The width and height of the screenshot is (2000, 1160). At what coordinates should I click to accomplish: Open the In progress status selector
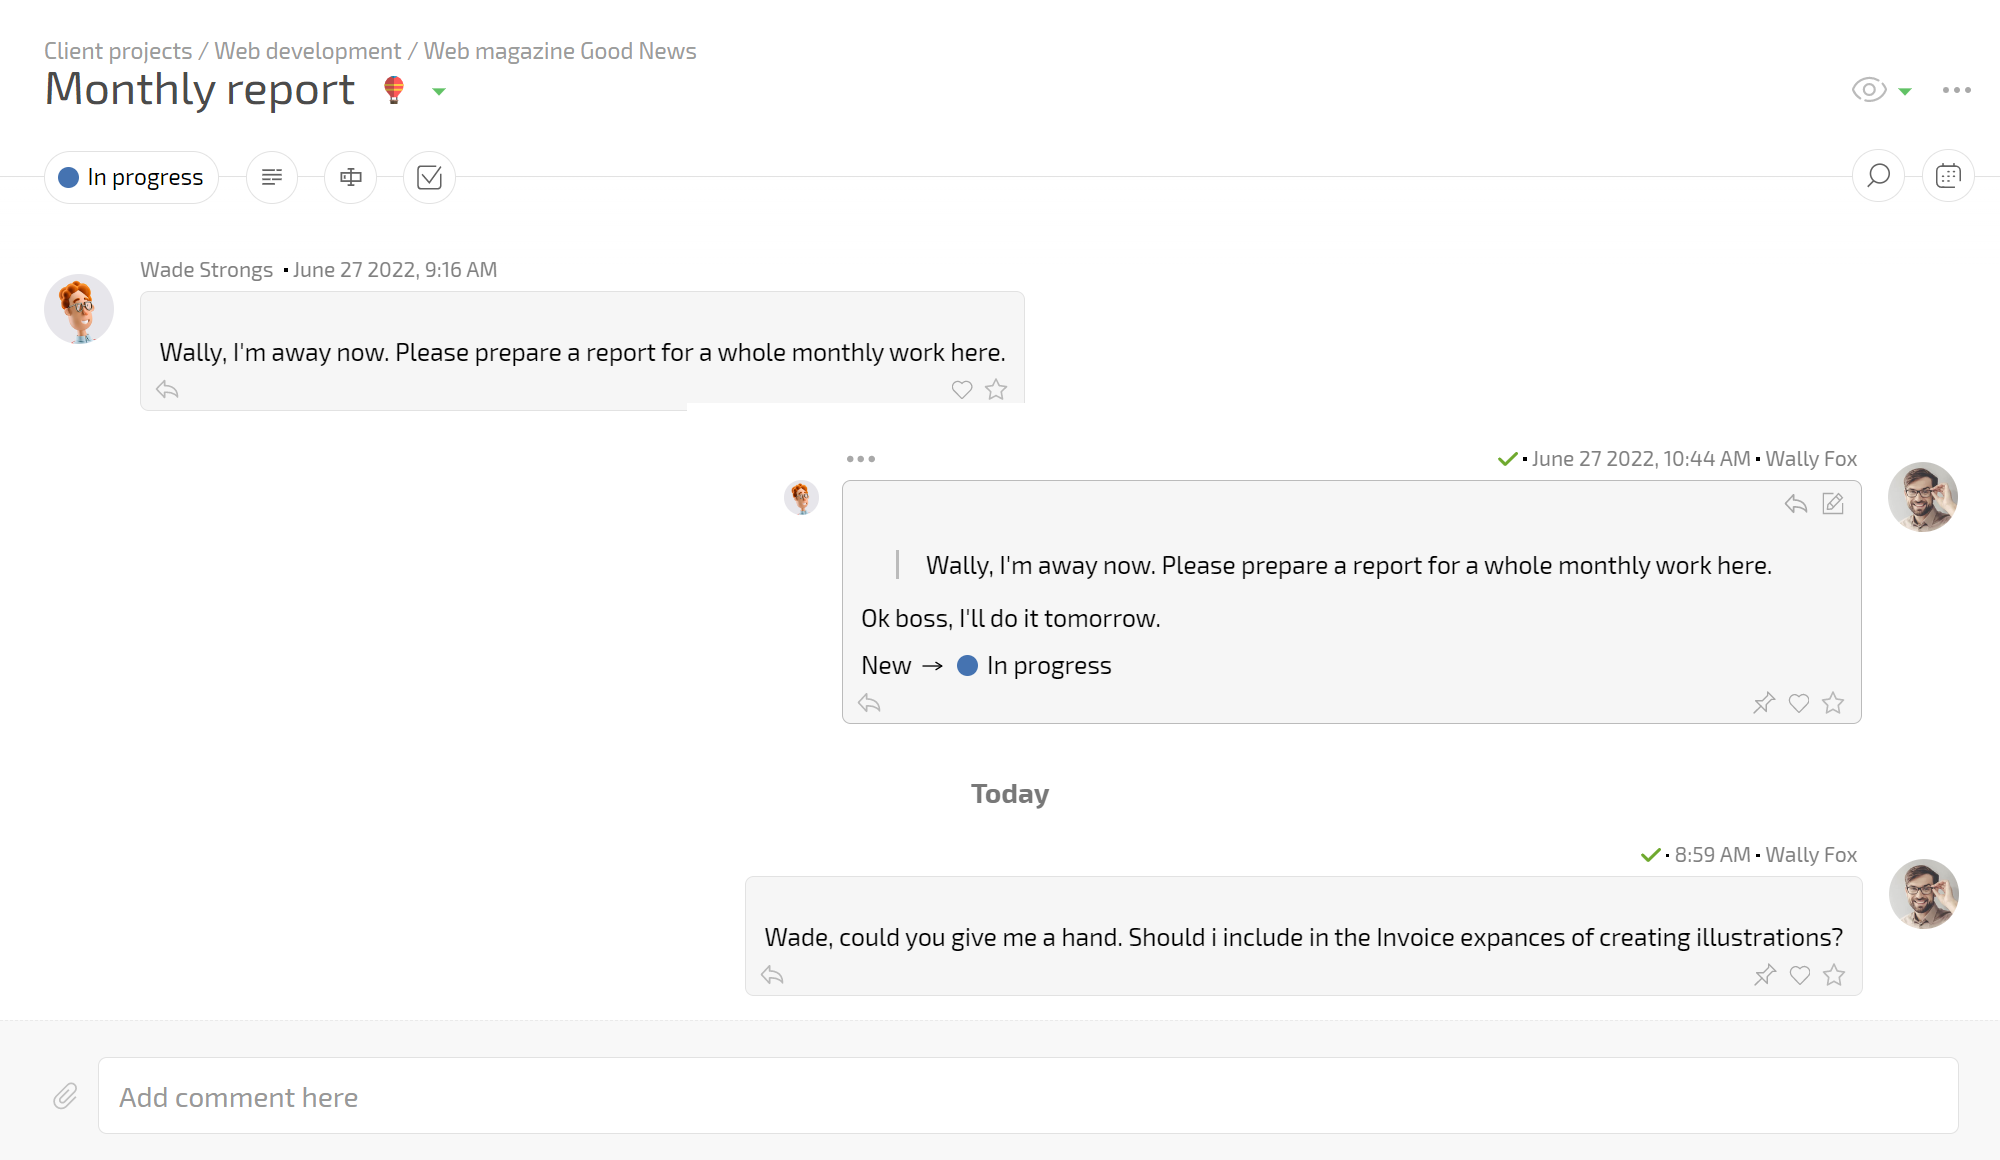coord(131,177)
